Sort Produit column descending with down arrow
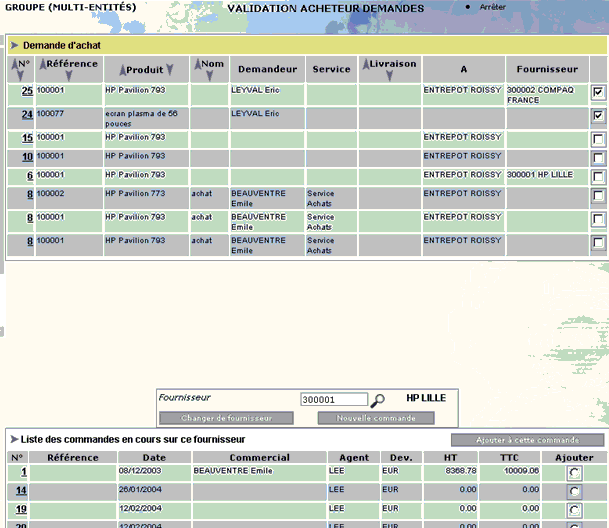Image resolution: width=609 pixels, height=528 pixels. pyautogui.click(x=170, y=70)
